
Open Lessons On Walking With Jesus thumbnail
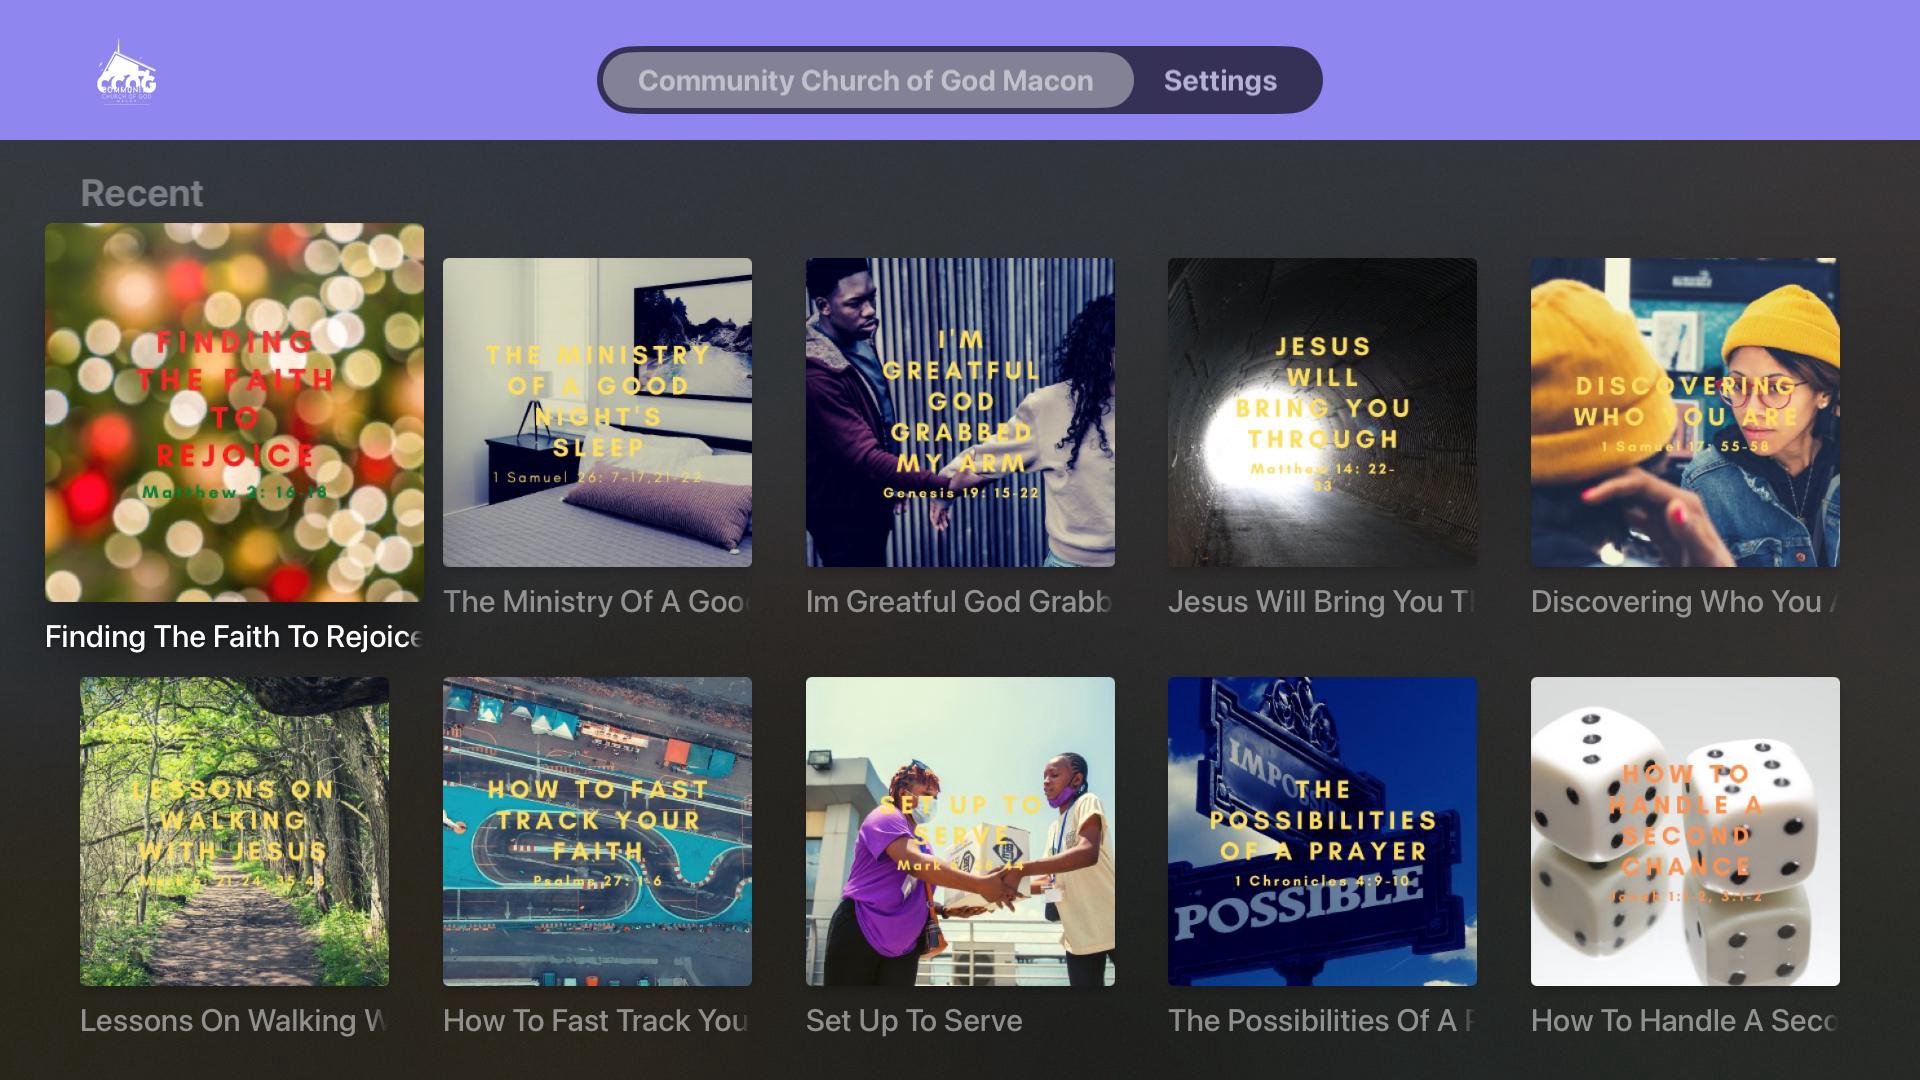click(x=234, y=831)
